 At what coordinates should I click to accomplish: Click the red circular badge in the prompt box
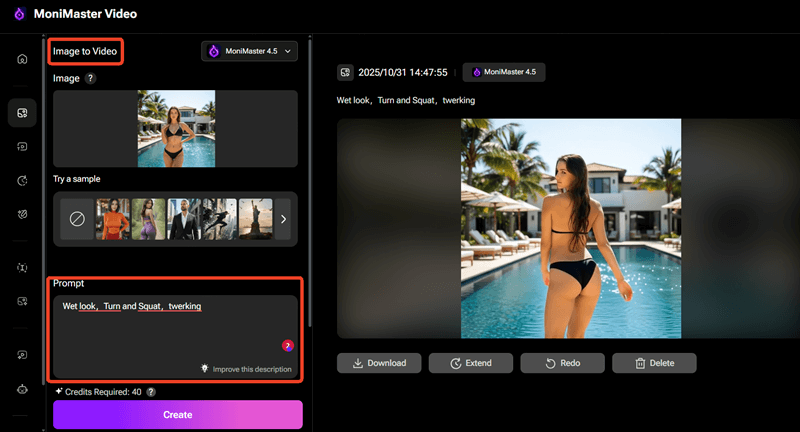(288, 346)
